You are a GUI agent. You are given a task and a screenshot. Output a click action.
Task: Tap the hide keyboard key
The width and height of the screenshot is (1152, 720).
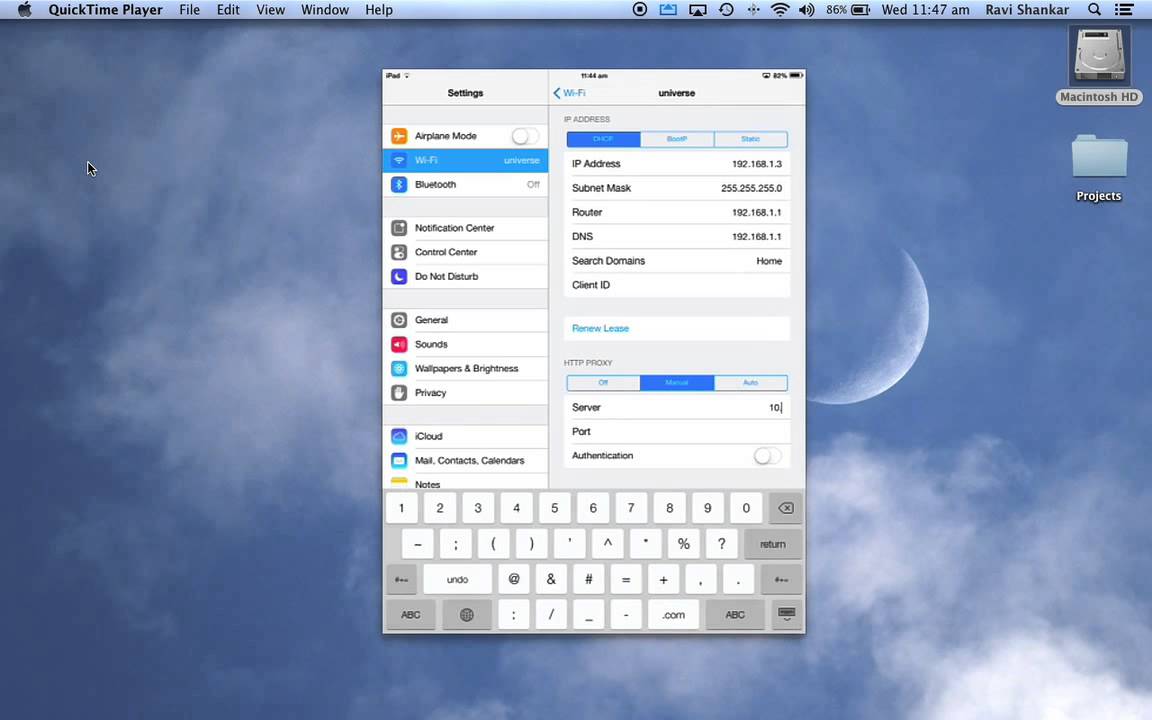(x=786, y=615)
